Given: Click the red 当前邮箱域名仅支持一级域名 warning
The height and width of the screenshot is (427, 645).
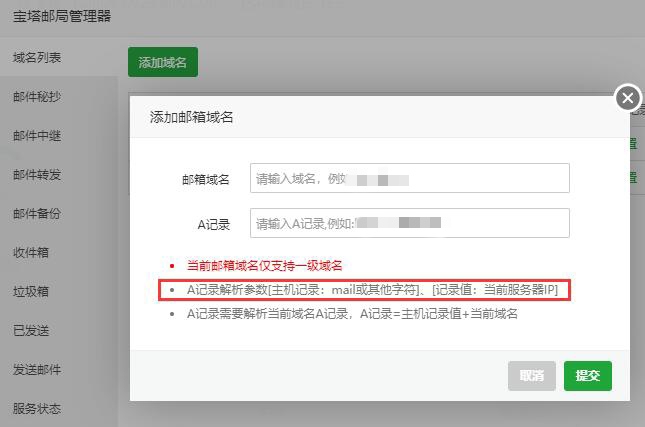Looking at the screenshot, I should coord(265,266).
